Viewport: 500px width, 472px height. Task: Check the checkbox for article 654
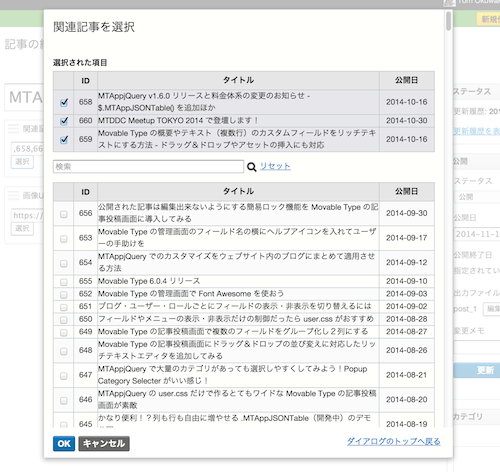point(64,263)
